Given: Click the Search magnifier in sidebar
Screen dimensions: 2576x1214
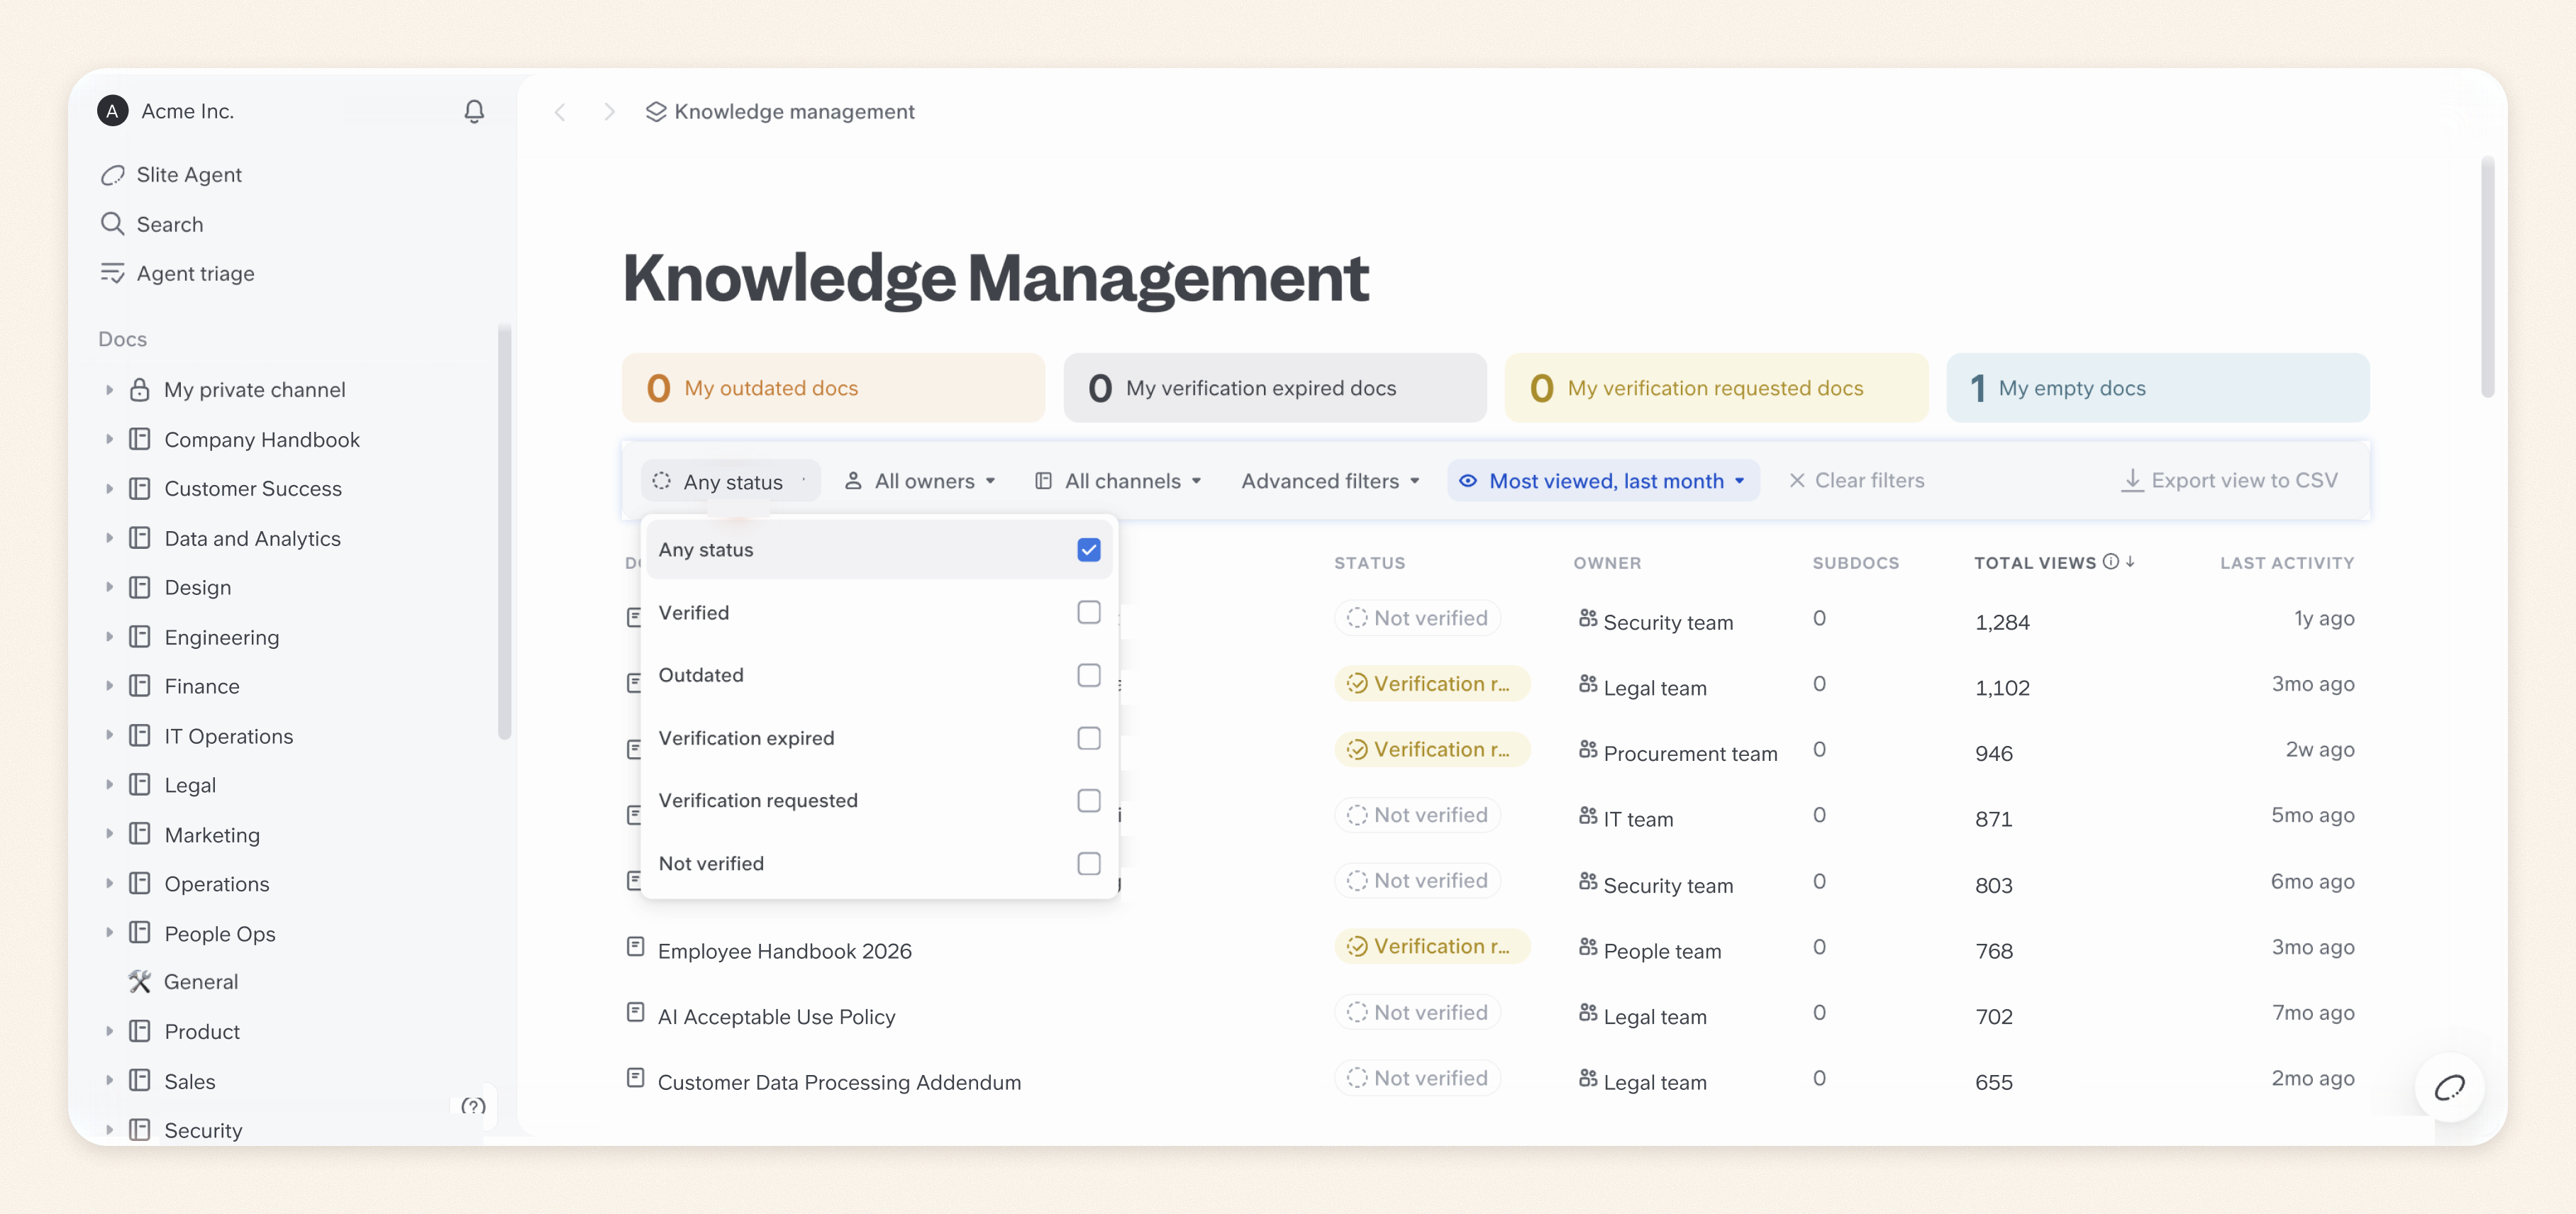Looking at the screenshot, I should coord(112,224).
